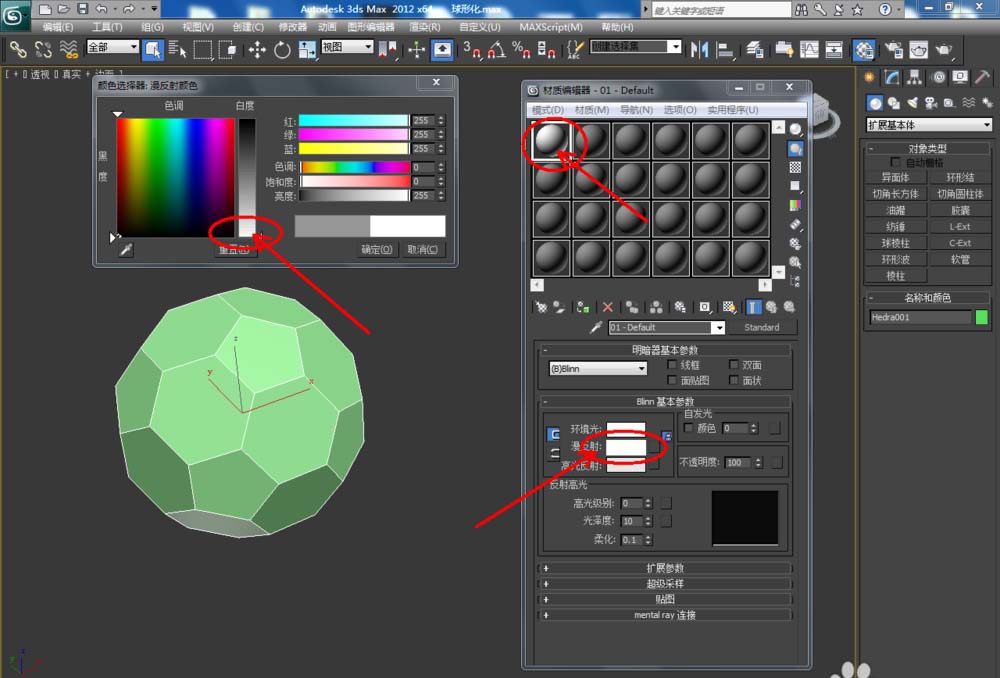Cancel color picker with 取消(C) button

(x=423, y=249)
